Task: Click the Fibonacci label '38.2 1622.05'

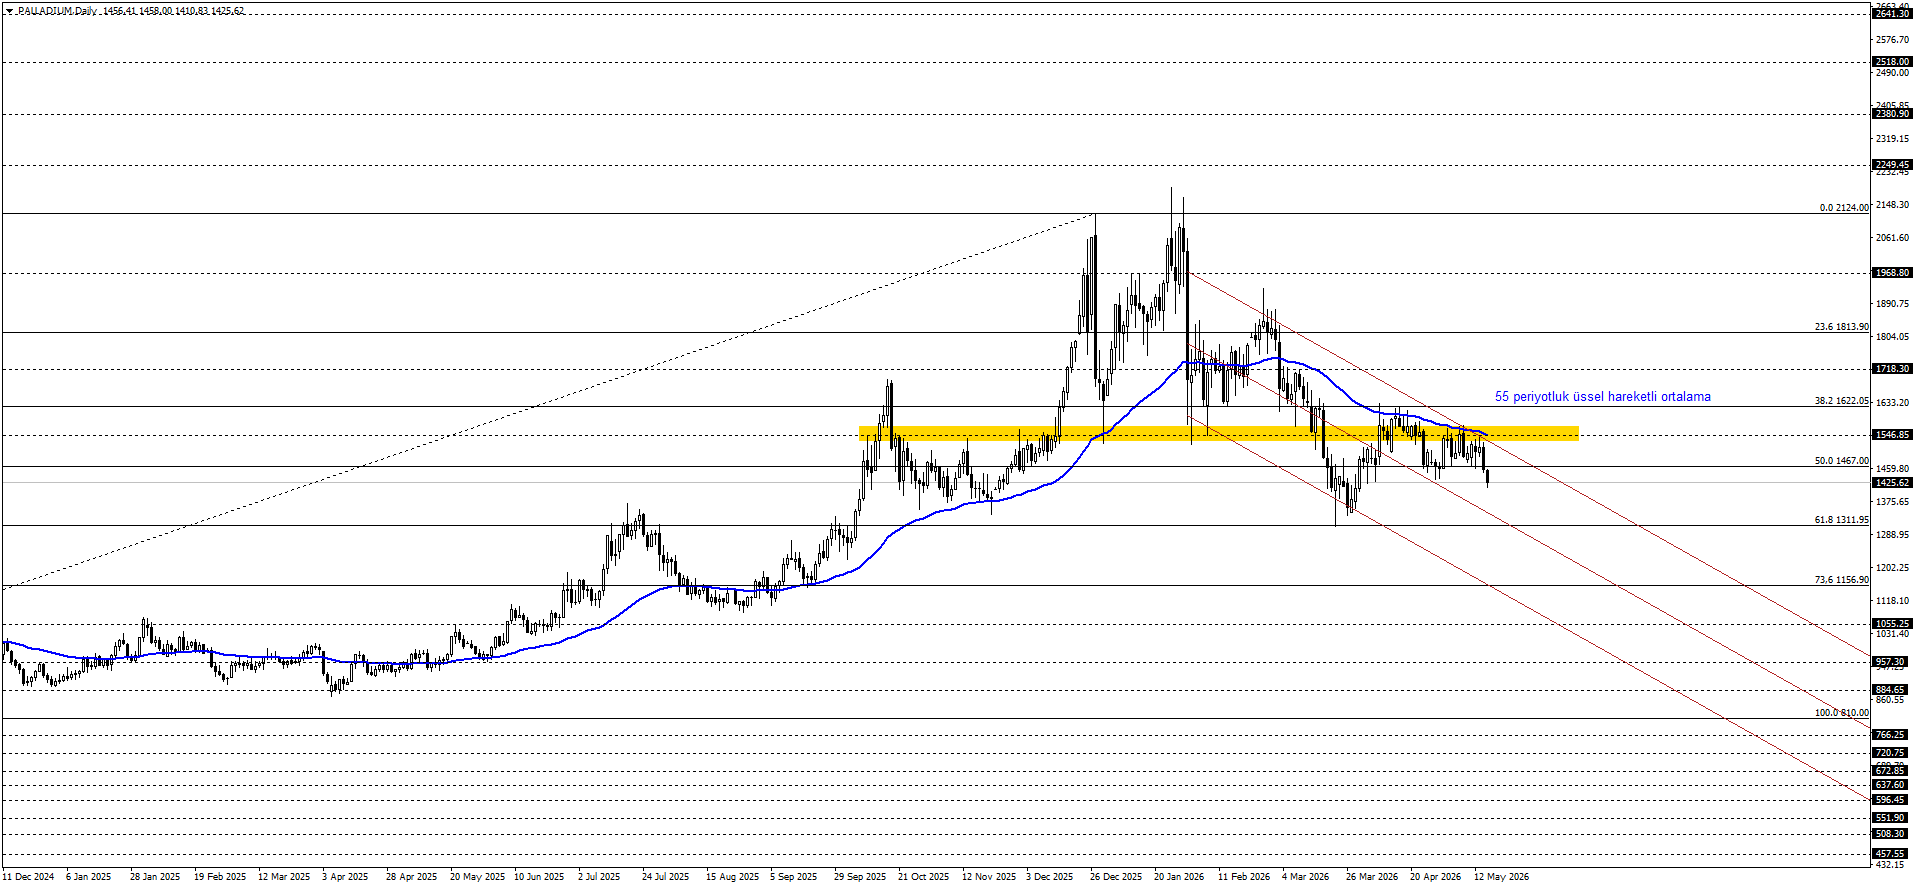Action: click(1842, 401)
